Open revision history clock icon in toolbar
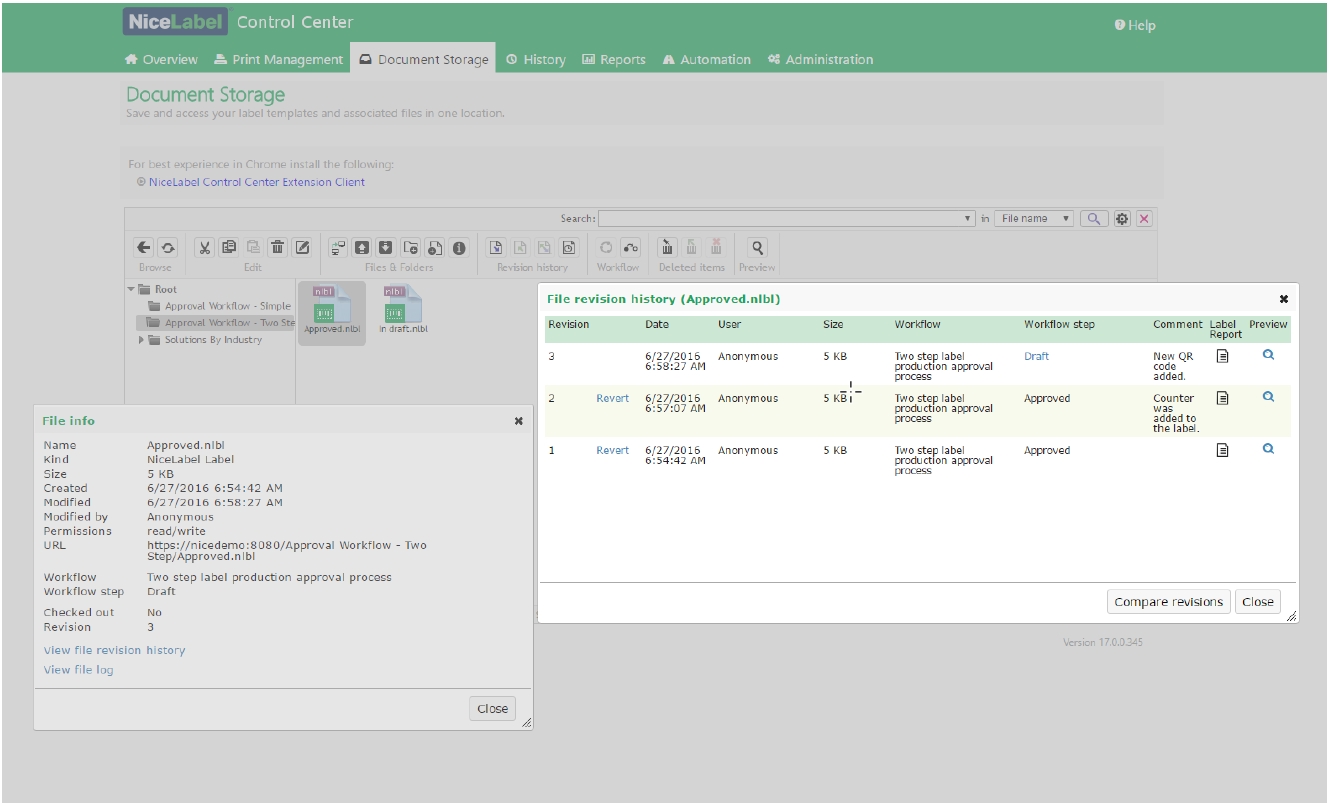Image resolution: width=1331 pixels, height=803 pixels. coord(568,248)
